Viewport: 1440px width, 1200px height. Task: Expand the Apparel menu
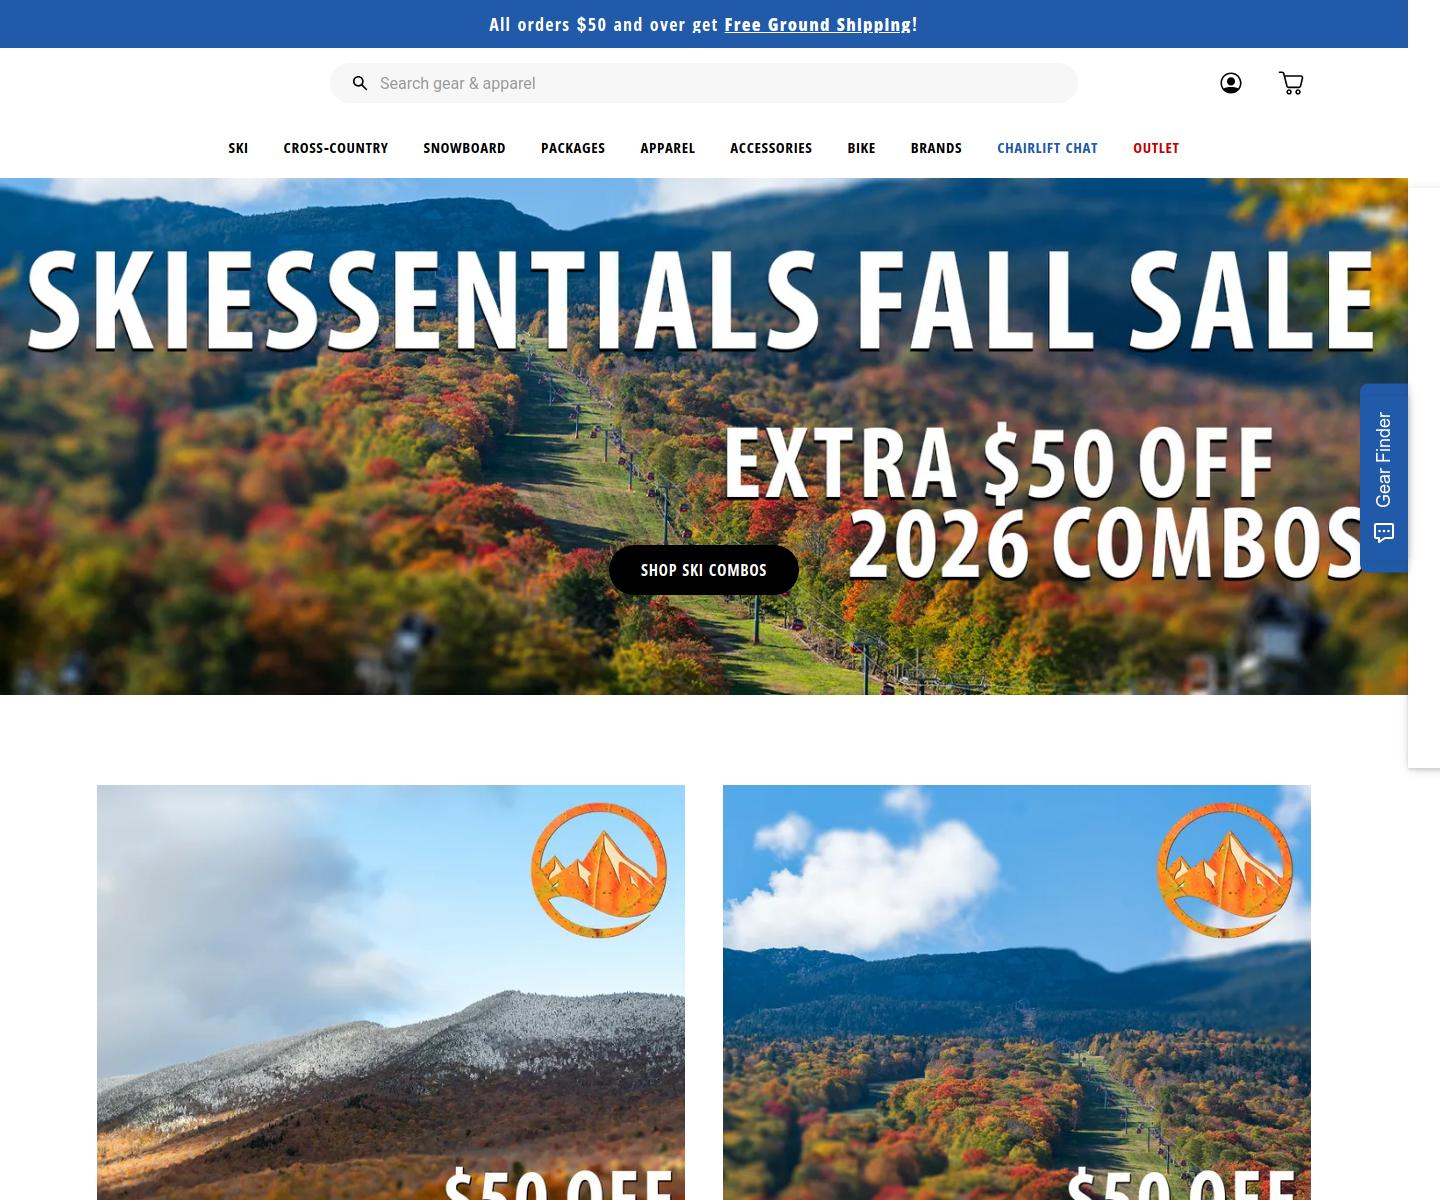668,148
